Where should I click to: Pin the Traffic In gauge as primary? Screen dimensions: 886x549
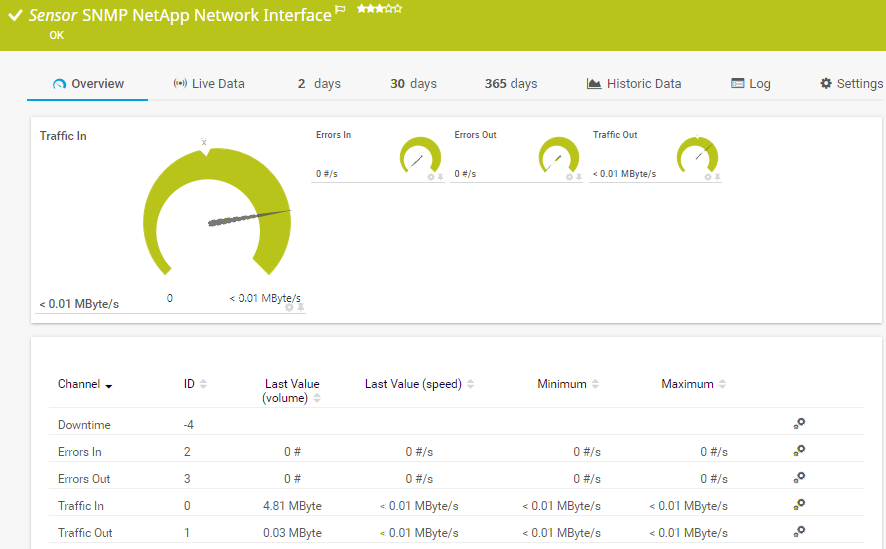[300, 308]
